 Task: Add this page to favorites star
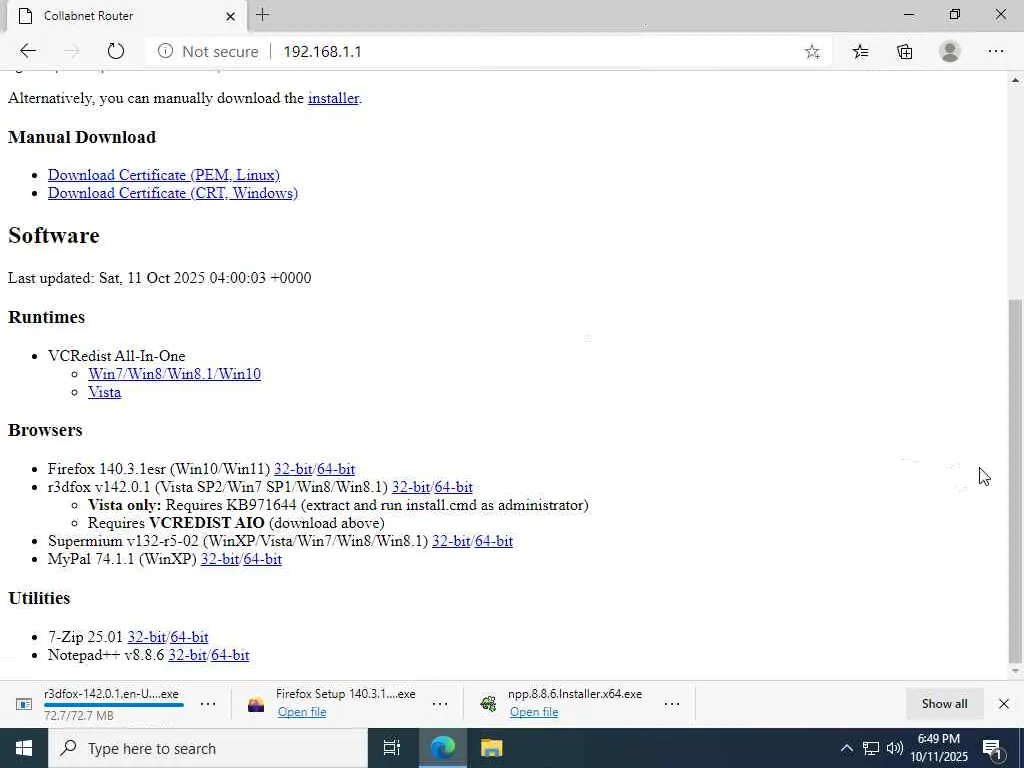(812, 52)
